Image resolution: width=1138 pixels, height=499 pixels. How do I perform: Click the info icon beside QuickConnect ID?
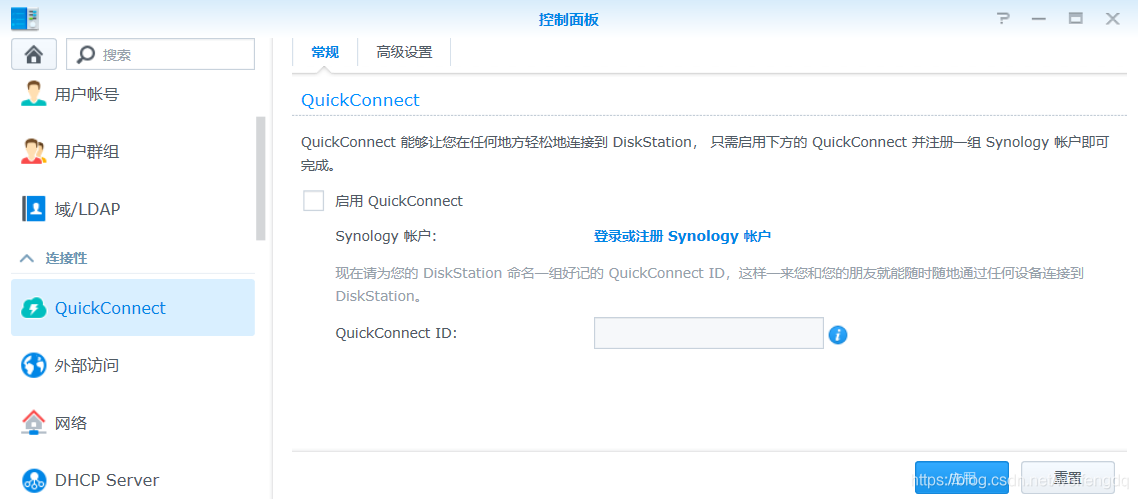click(838, 335)
